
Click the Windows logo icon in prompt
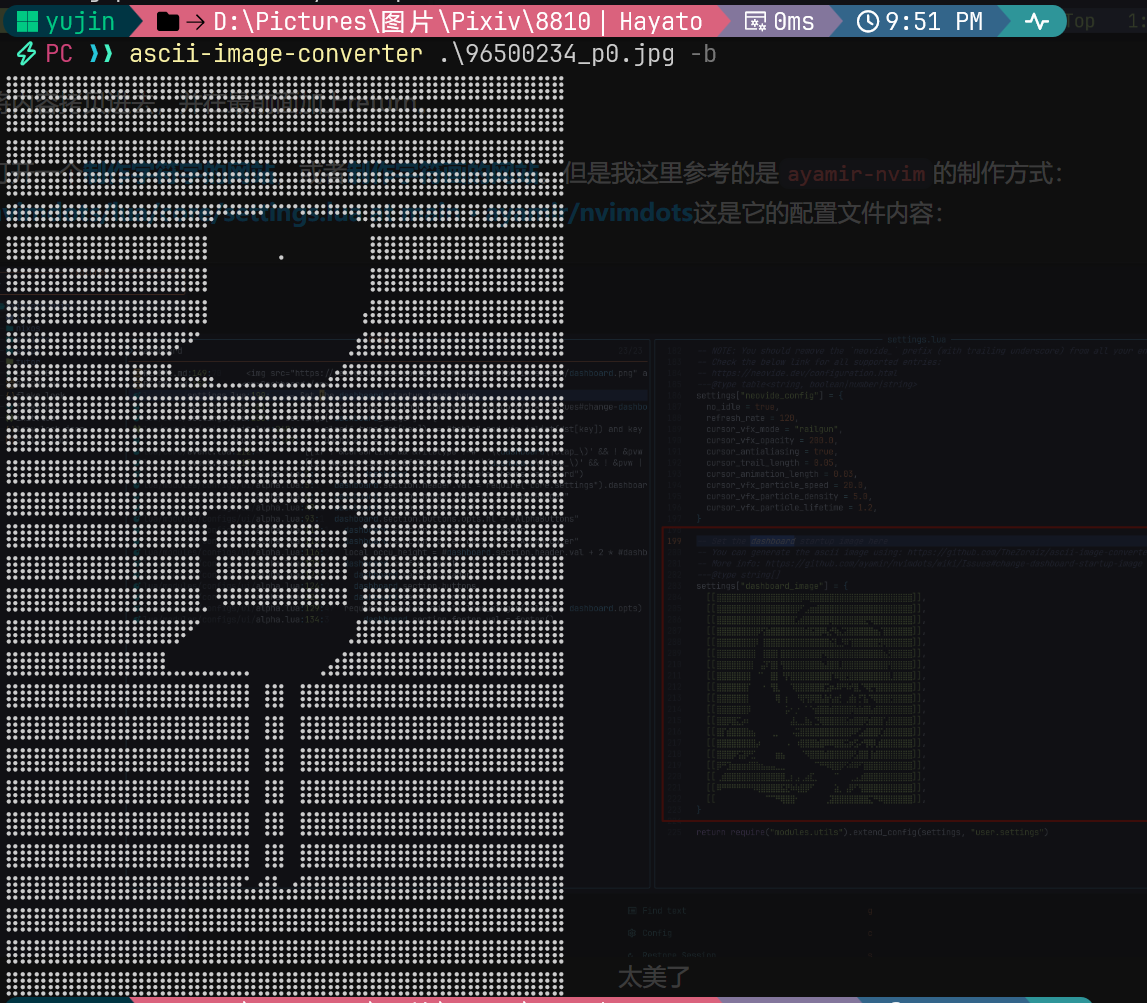coord(27,22)
